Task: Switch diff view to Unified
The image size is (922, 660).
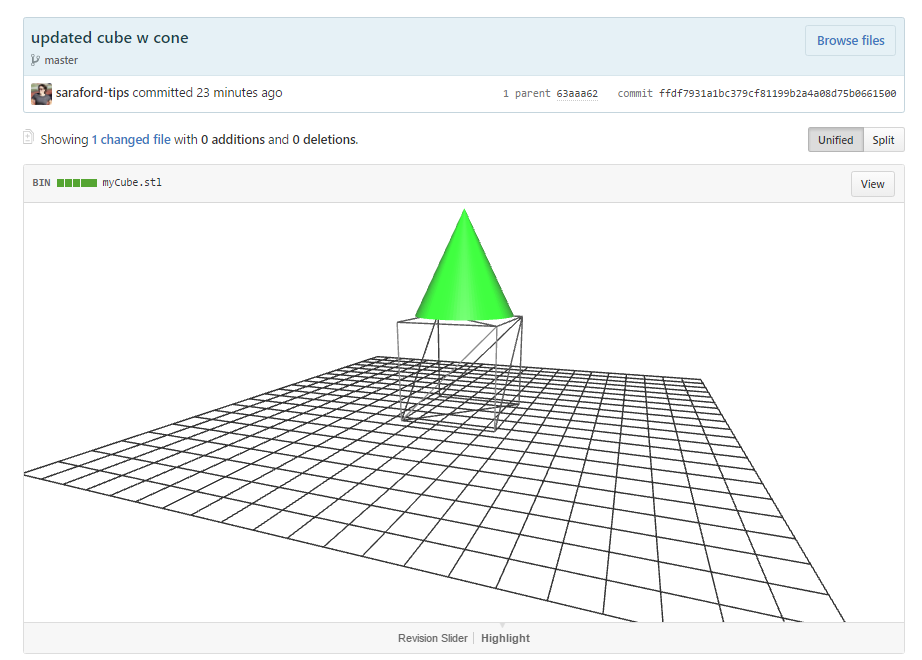Action: pos(835,140)
